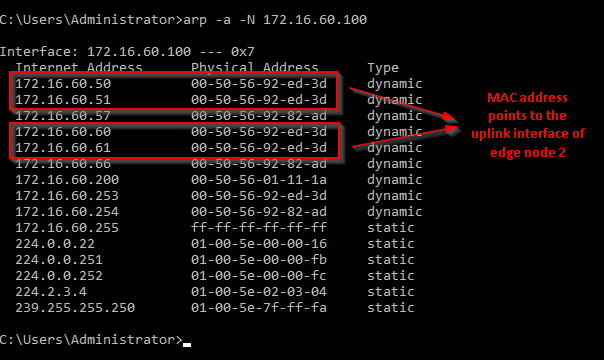Select broadcast MAC ff-ff-ff-ff-ff-ff
The height and width of the screenshot is (360, 604).
point(259,228)
